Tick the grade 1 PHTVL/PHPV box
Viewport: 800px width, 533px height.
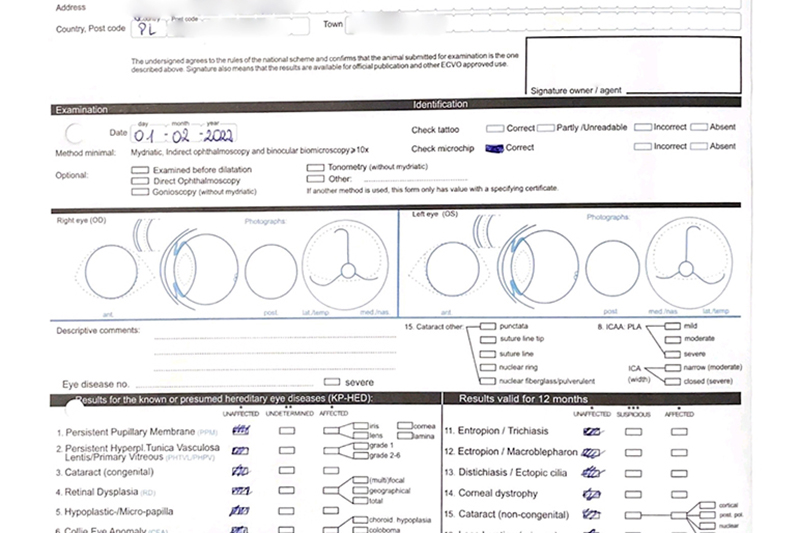pyautogui.click(x=361, y=446)
